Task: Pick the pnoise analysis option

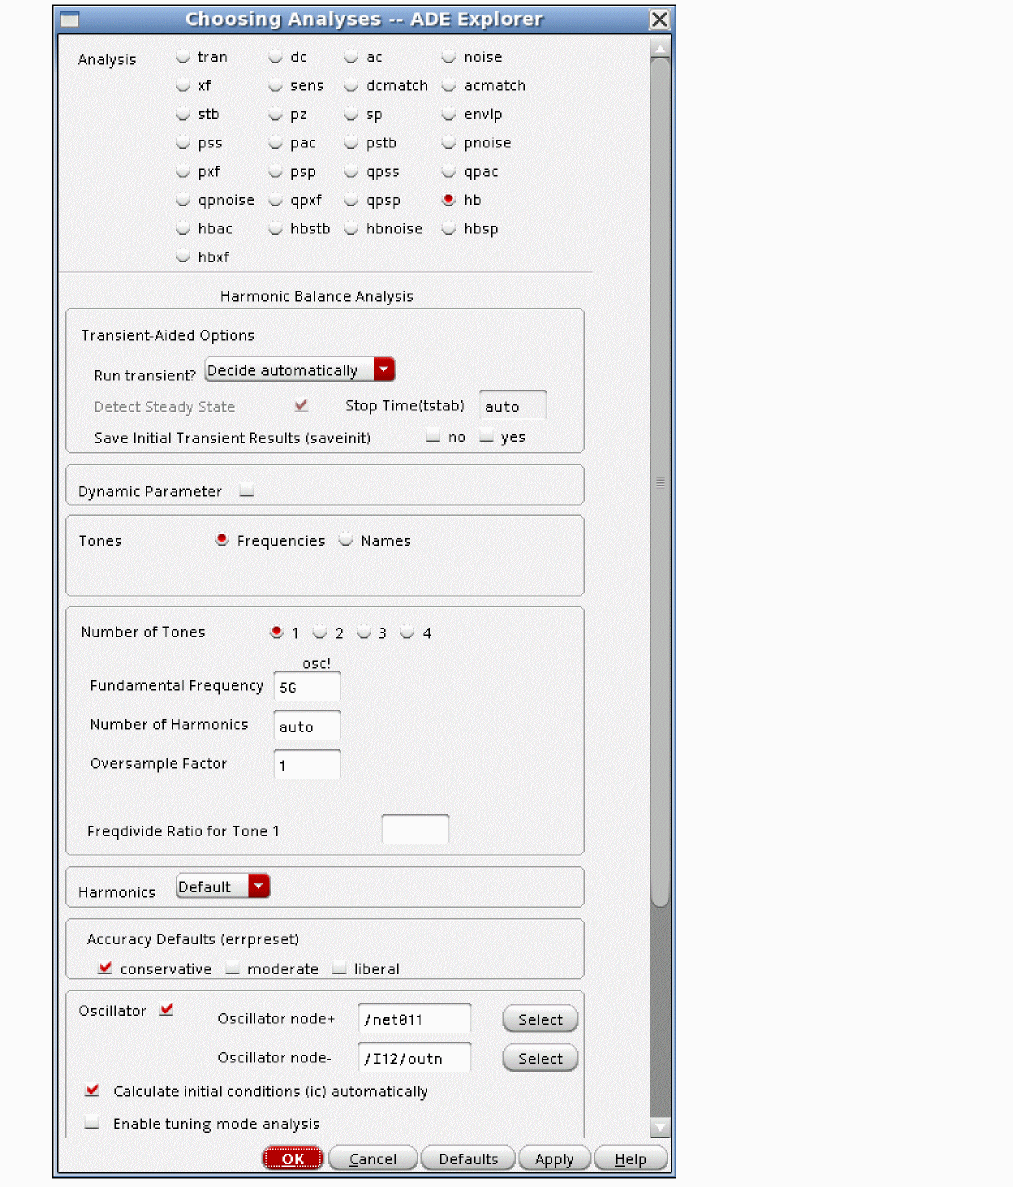Action: [x=449, y=143]
